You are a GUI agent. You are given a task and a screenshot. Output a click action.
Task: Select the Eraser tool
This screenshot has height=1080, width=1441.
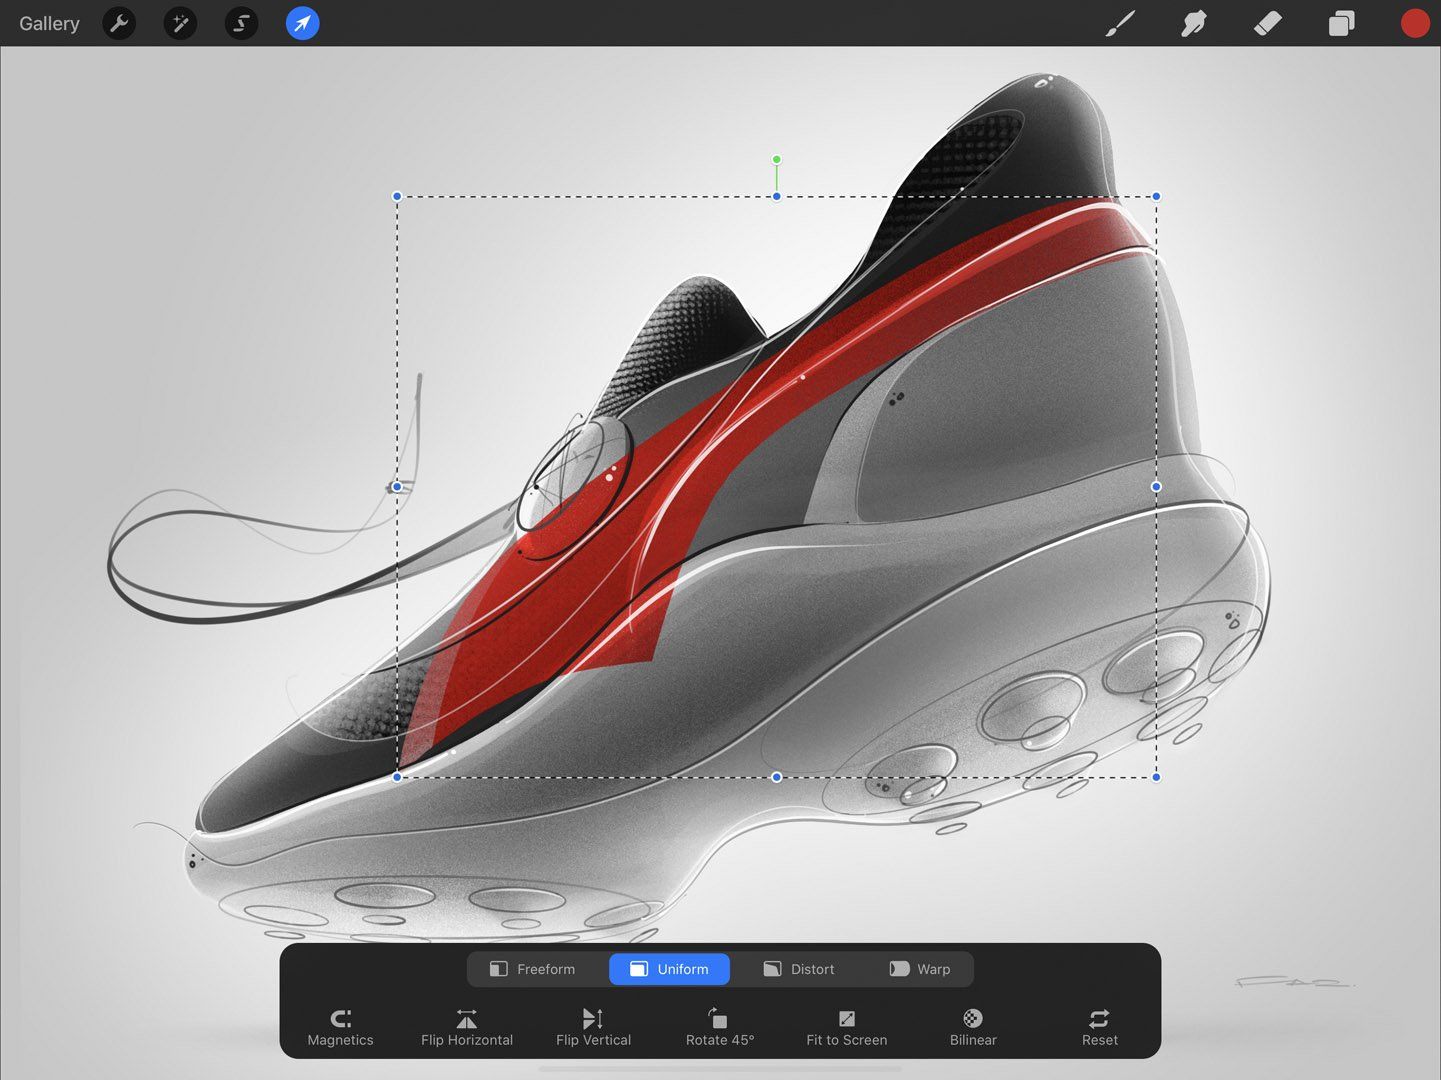point(1267,23)
